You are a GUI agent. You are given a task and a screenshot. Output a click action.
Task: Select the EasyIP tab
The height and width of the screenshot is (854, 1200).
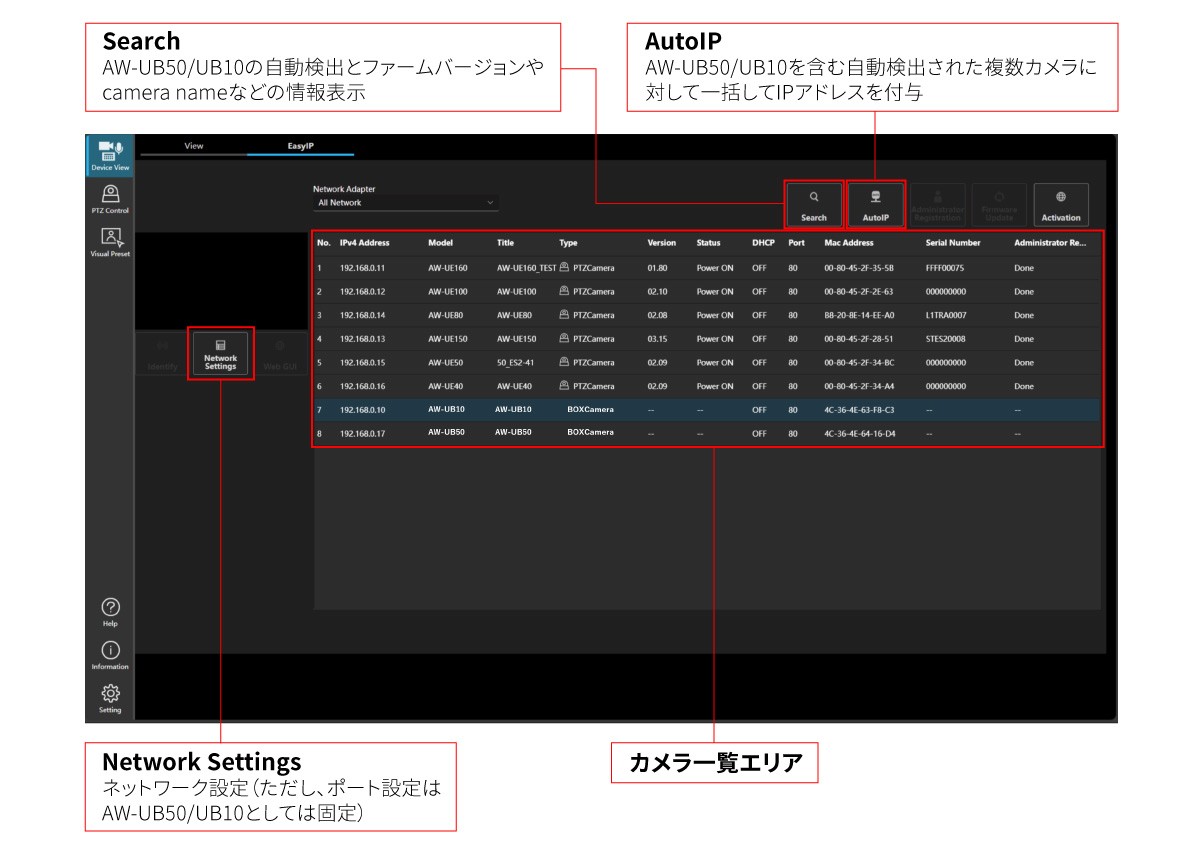coord(301,147)
